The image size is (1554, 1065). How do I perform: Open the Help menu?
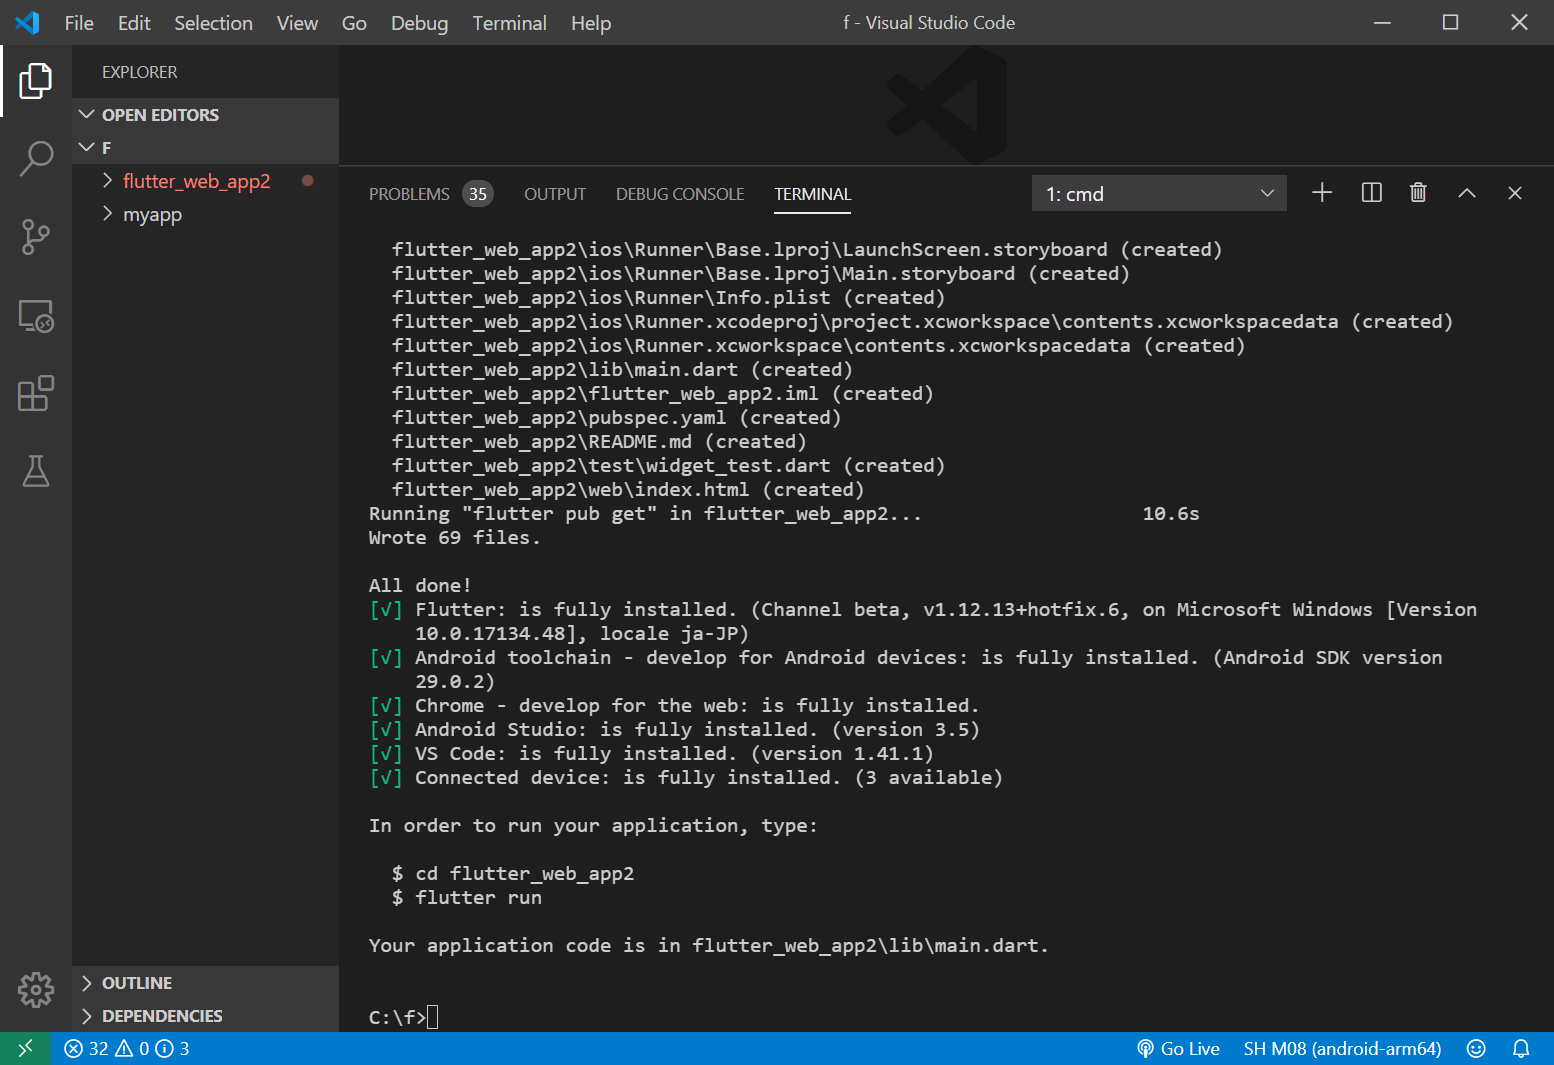pyautogui.click(x=590, y=23)
